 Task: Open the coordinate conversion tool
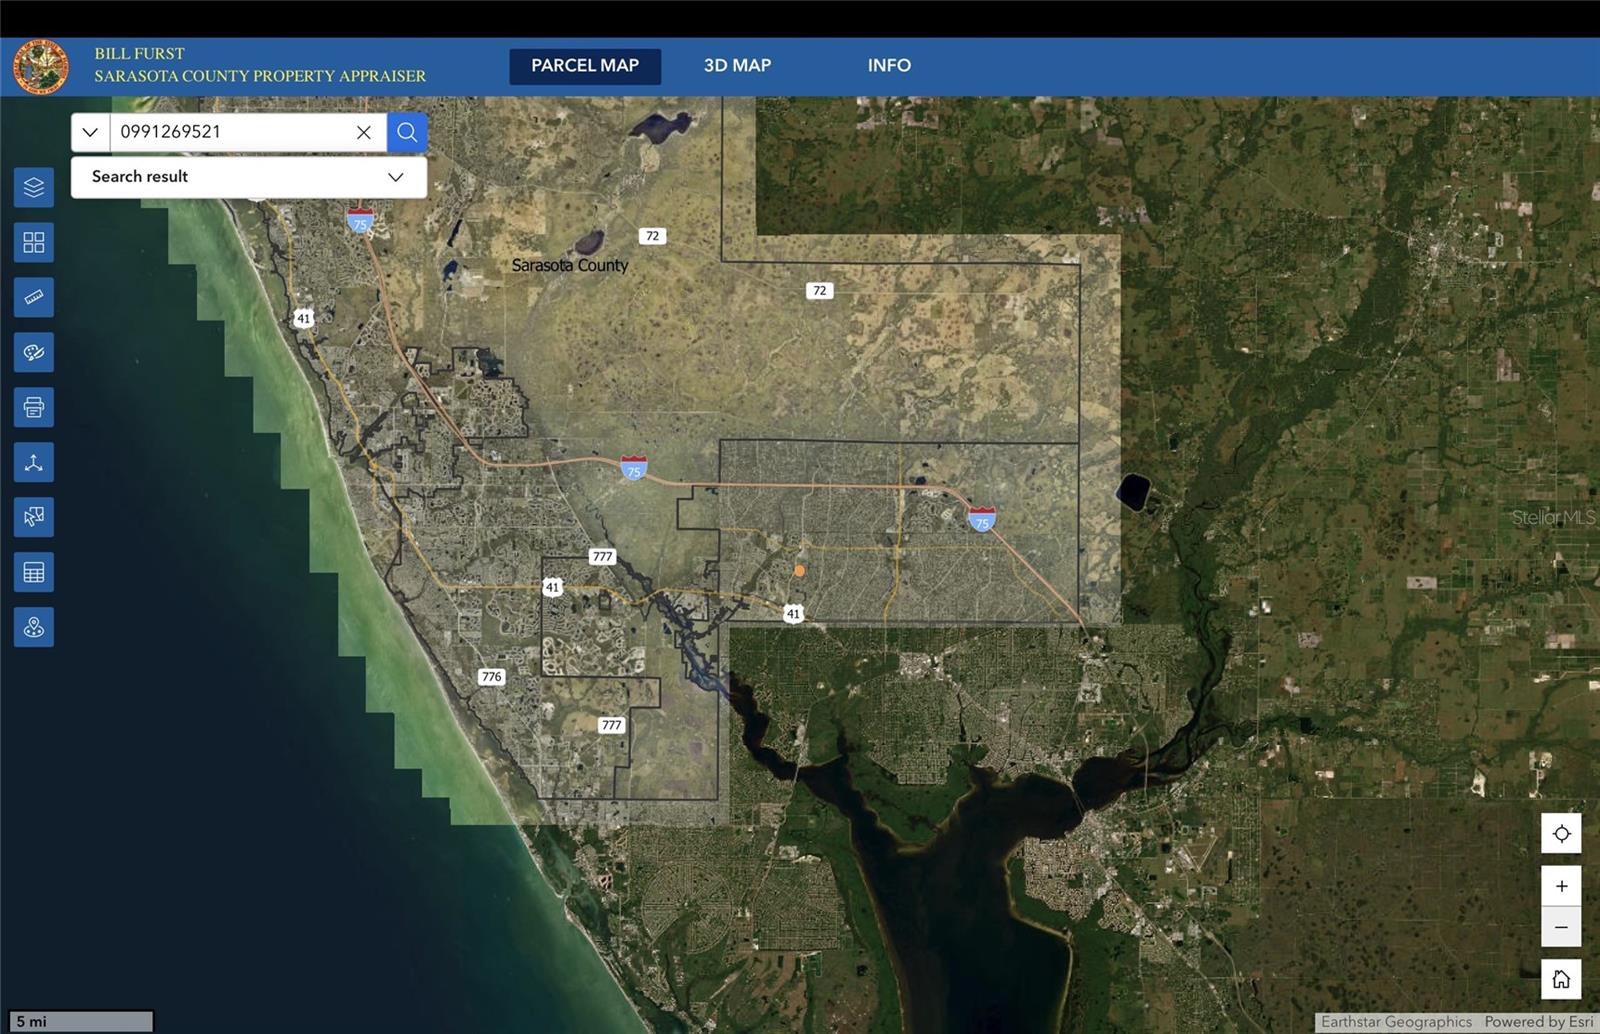click(33, 461)
